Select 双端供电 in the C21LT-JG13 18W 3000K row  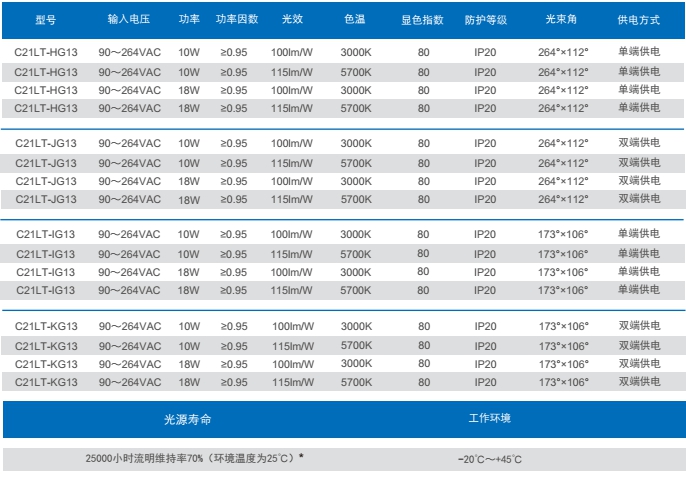(639, 181)
